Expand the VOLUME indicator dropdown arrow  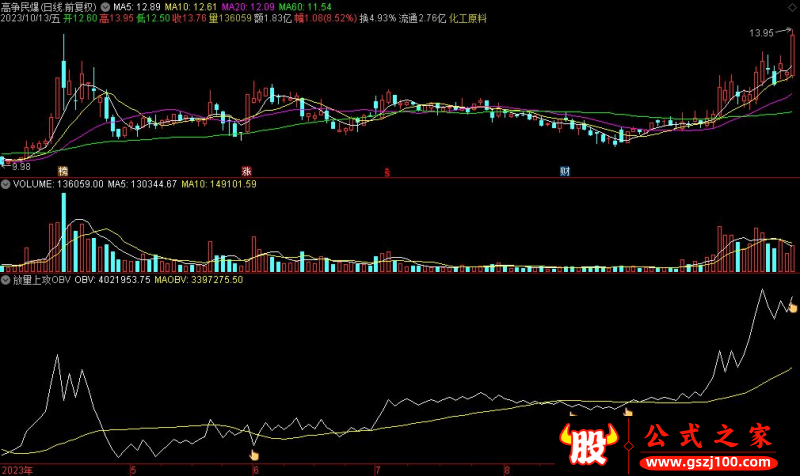point(5,184)
